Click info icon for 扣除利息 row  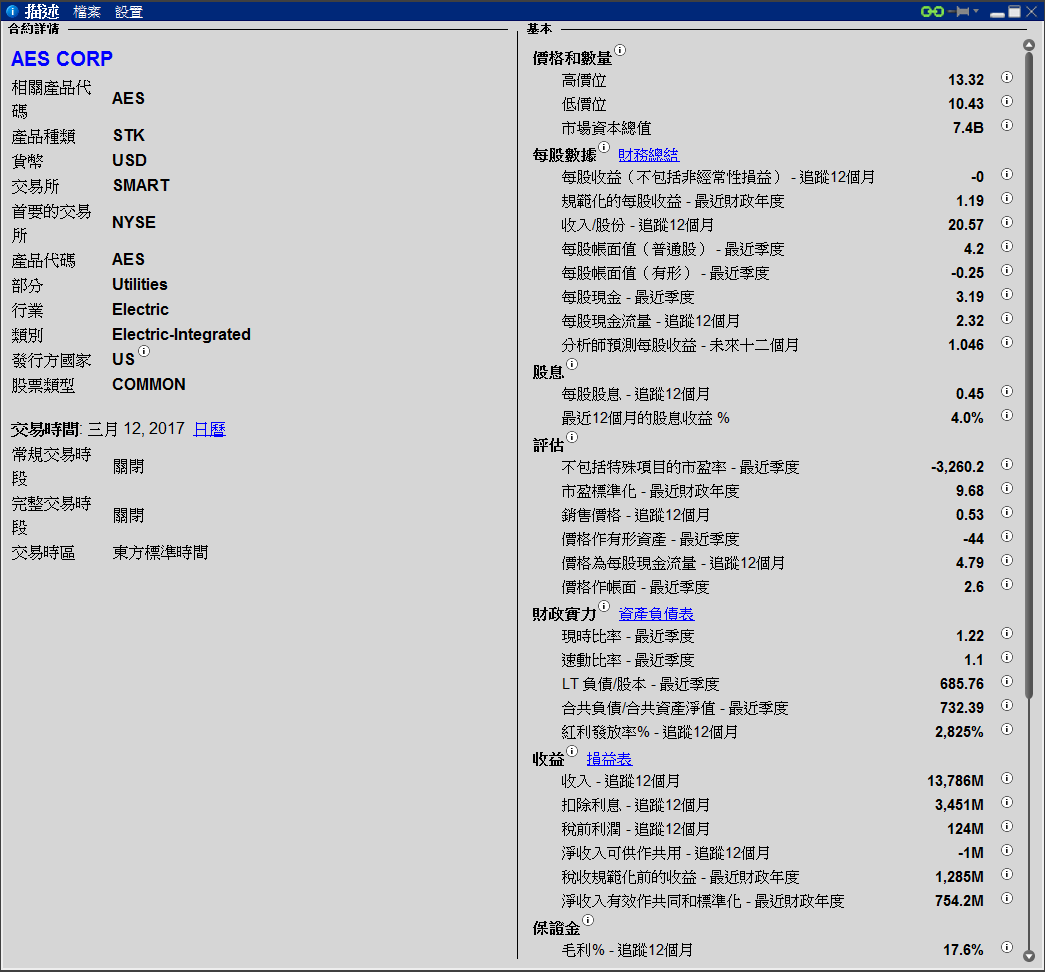(1007, 802)
